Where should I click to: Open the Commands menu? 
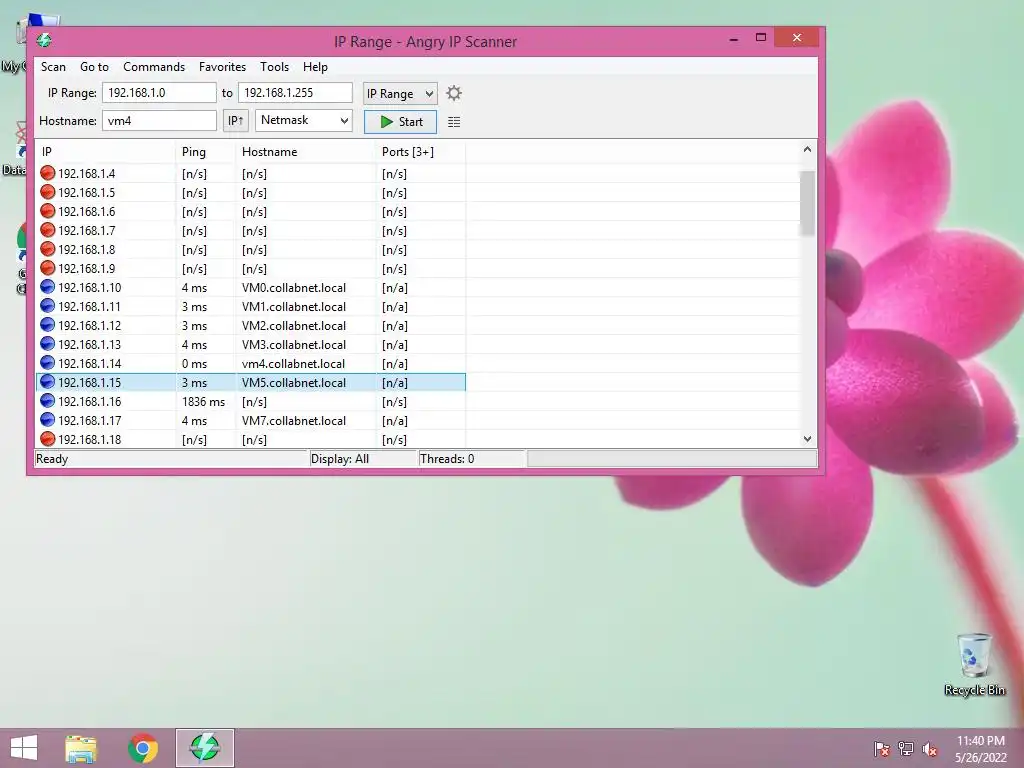[153, 67]
